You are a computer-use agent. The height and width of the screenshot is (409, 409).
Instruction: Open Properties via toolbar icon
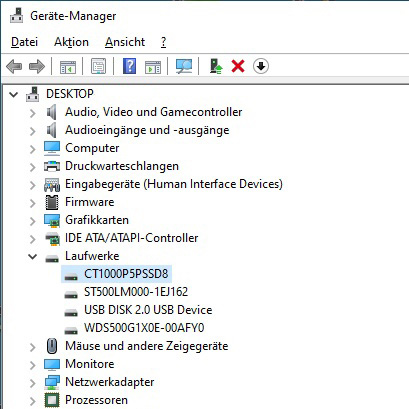(99, 66)
